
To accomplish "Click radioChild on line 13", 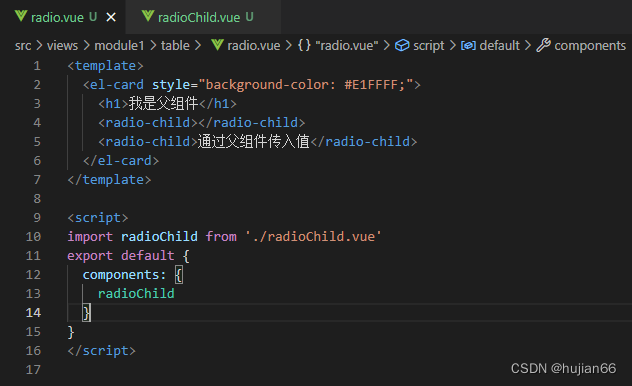I will (136, 294).
